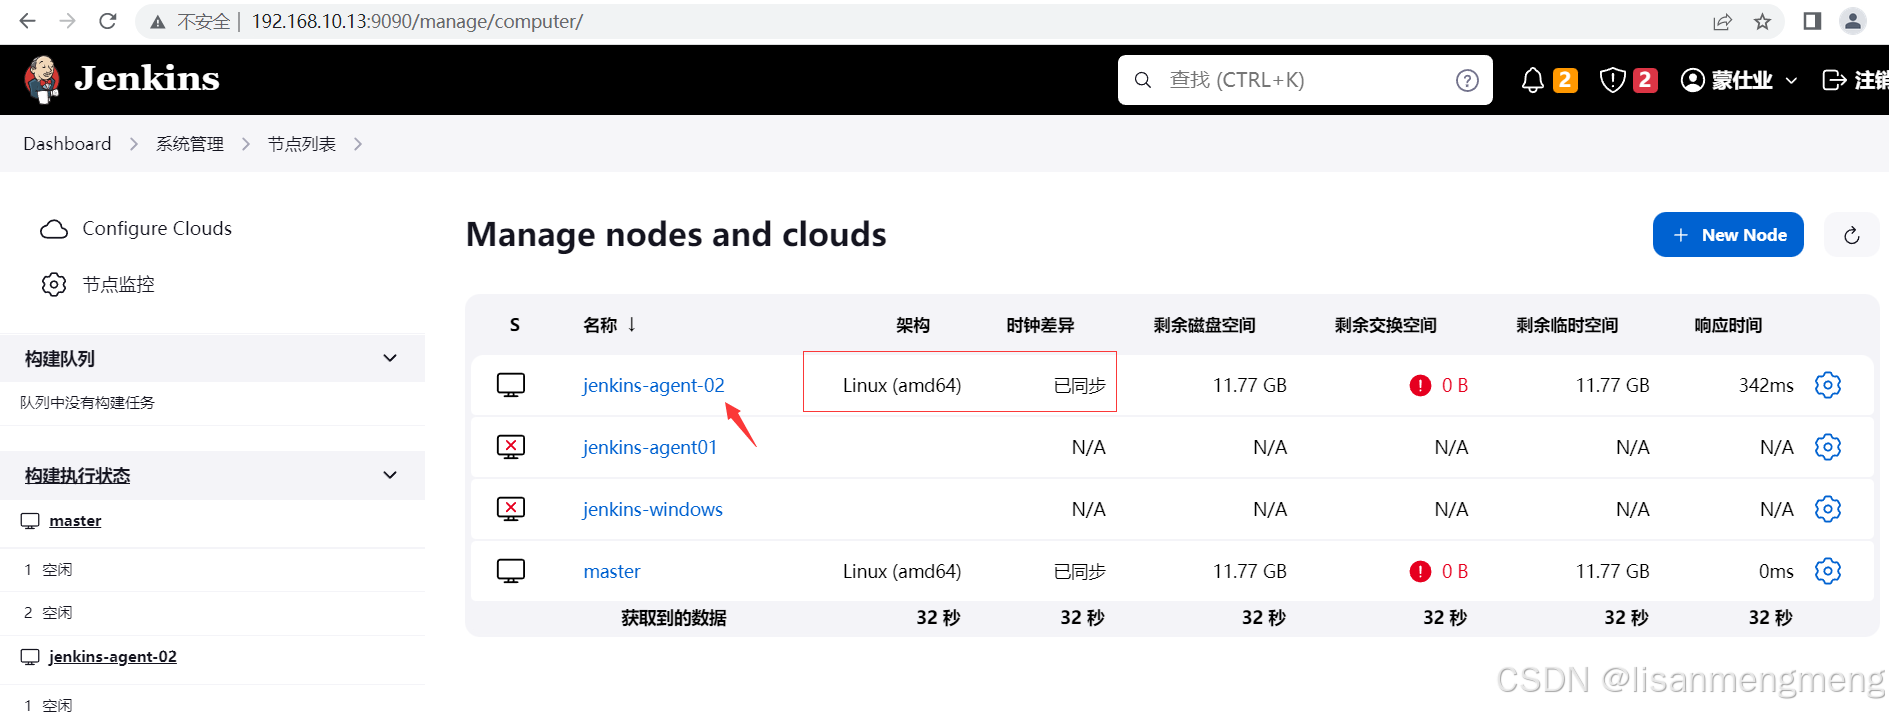Click the 队列中没有构建任务 message
Viewport: 1889px width, 712px height.
coord(88,402)
